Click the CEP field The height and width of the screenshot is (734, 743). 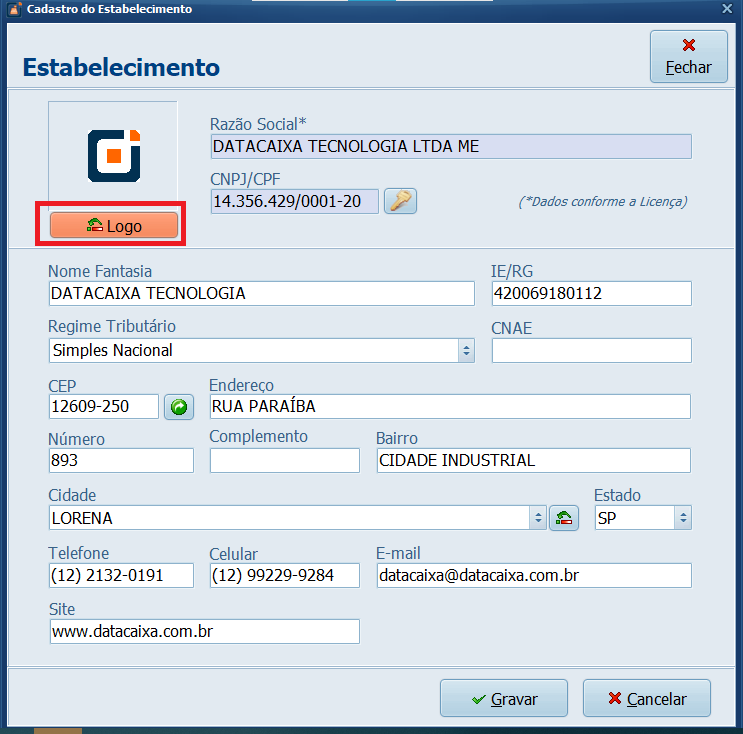(x=104, y=407)
